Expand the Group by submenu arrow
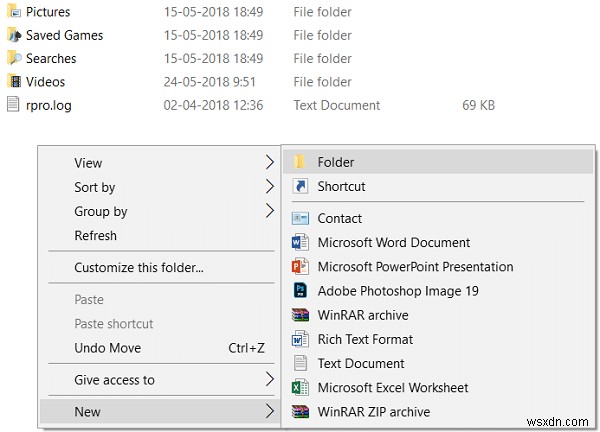 [269, 211]
